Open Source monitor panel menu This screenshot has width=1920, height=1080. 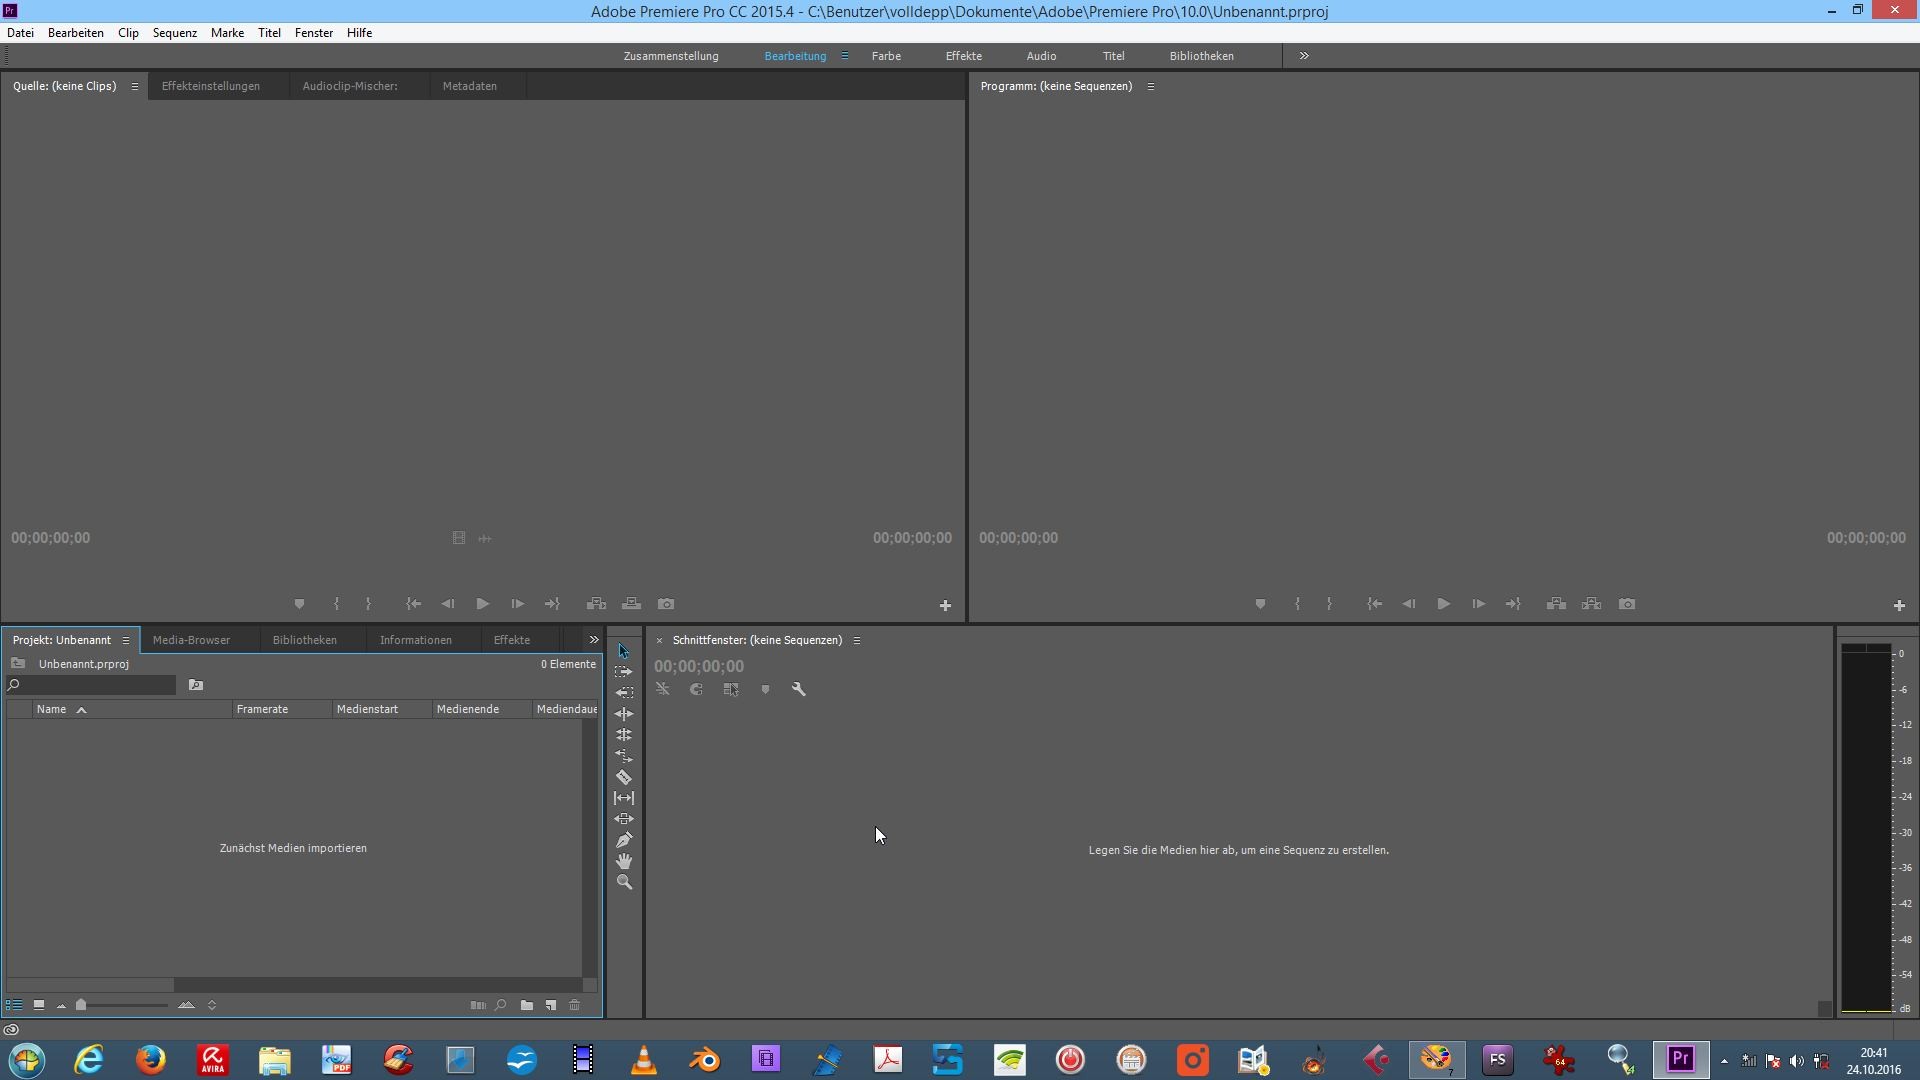135,86
